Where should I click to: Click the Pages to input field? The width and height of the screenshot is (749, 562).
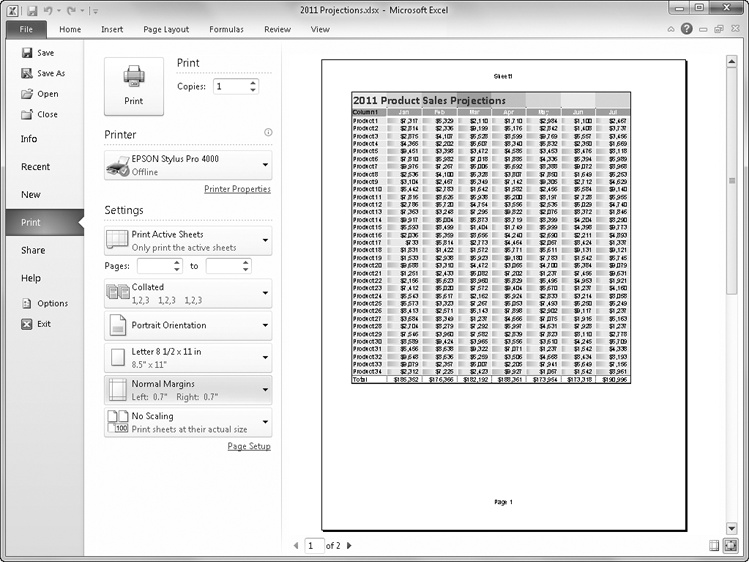tap(224, 266)
